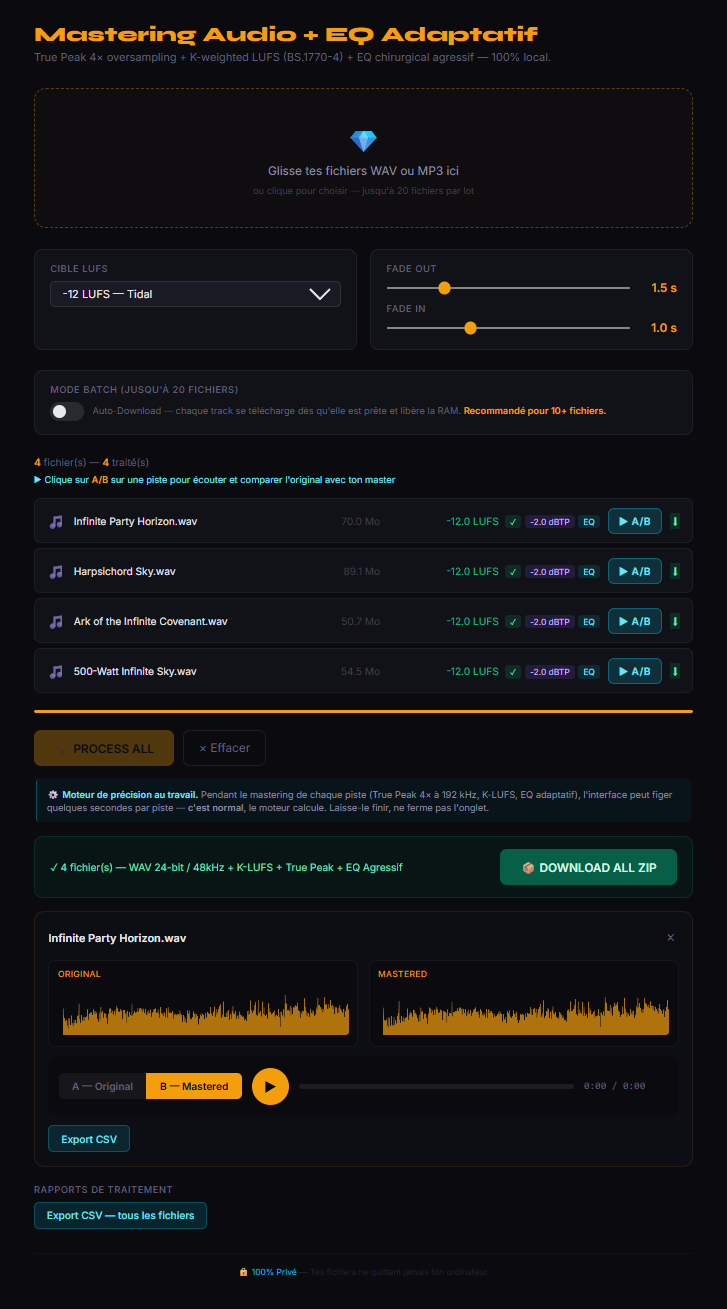The height and width of the screenshot is (1309, 727).
Task: Adjust the Fade Out slider handle
Action: (444, 288)
